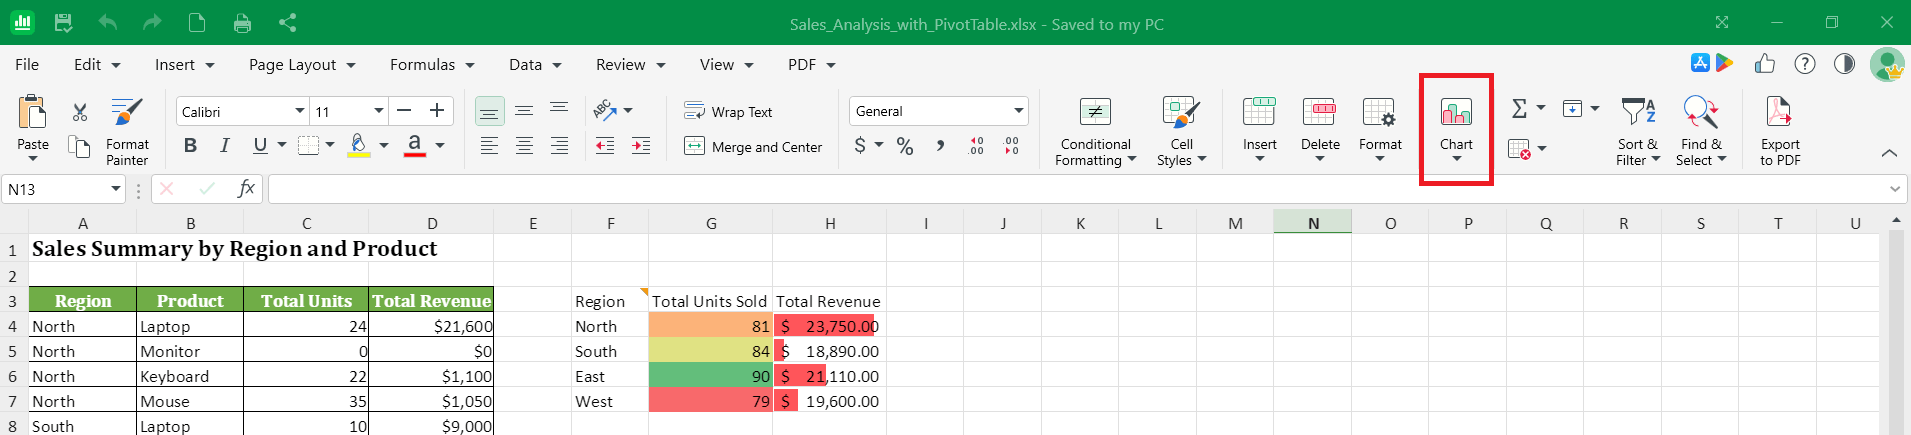Toggle dark mode half-circle icon
The image size is (1911, 435).
pyautogui.click(x=1844, y=64)
